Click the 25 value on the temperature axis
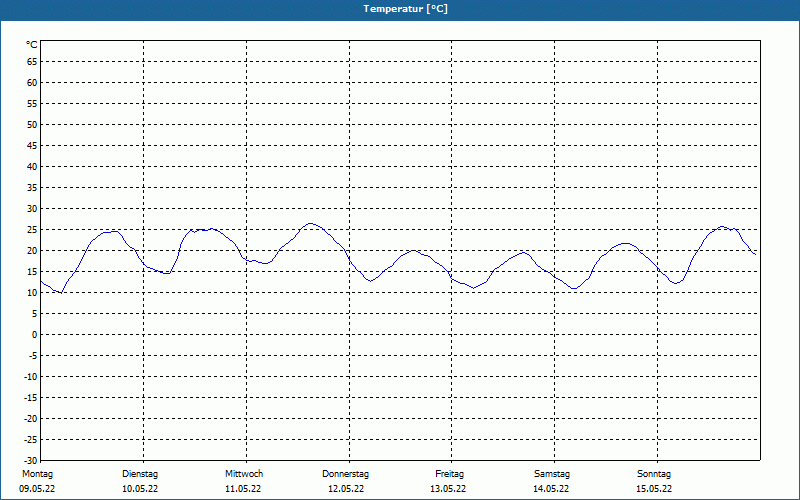Image resolution: width=800 pixels, height=500 pixels. [x=32, y=230]
